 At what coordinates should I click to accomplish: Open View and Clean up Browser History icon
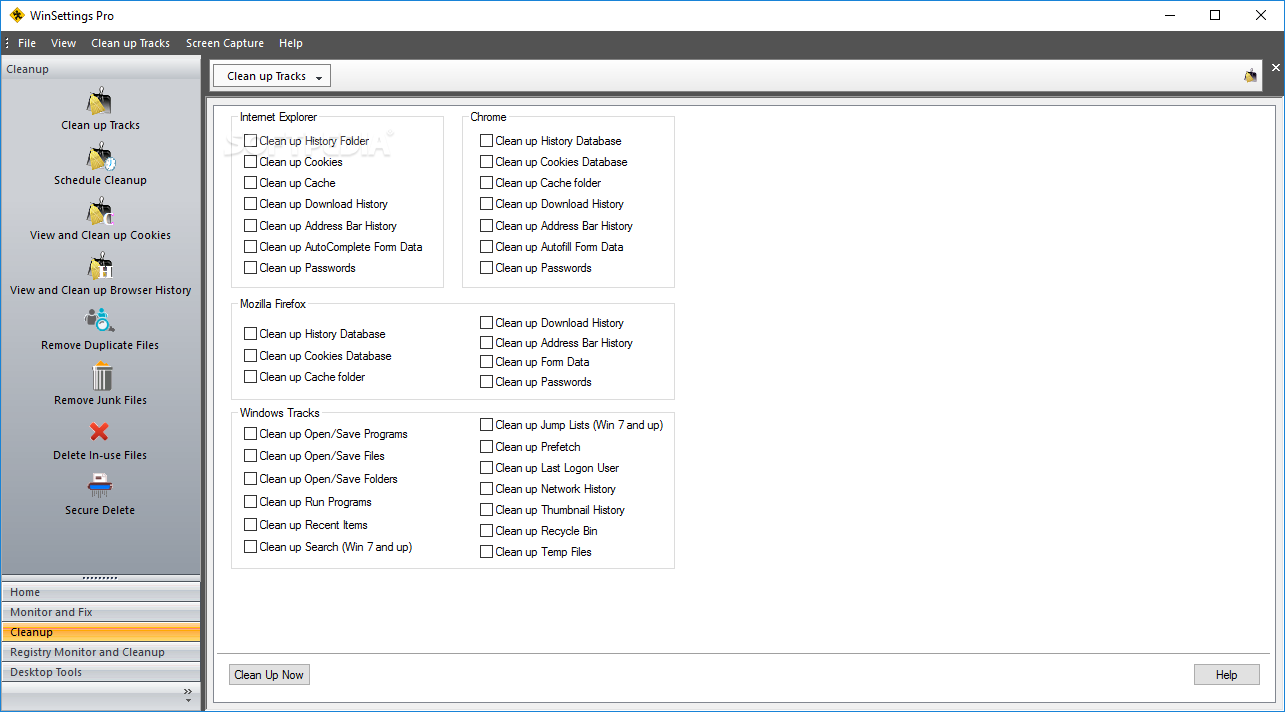point(100,267)
